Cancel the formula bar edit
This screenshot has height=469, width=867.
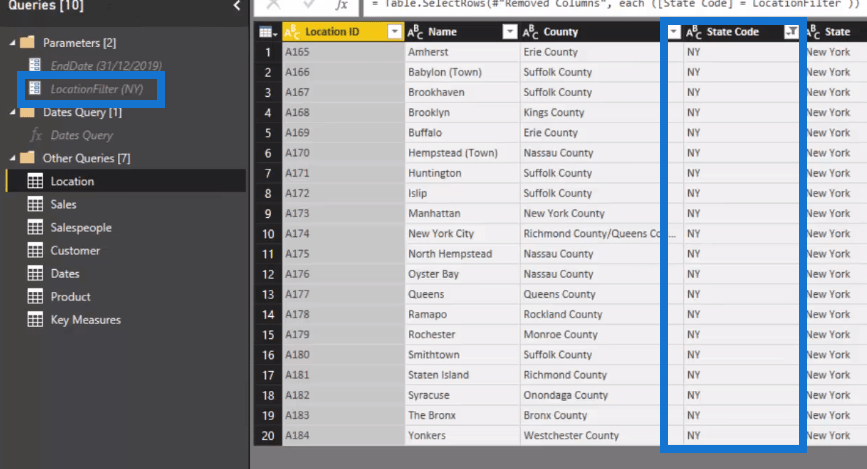[x=274, y=4]
